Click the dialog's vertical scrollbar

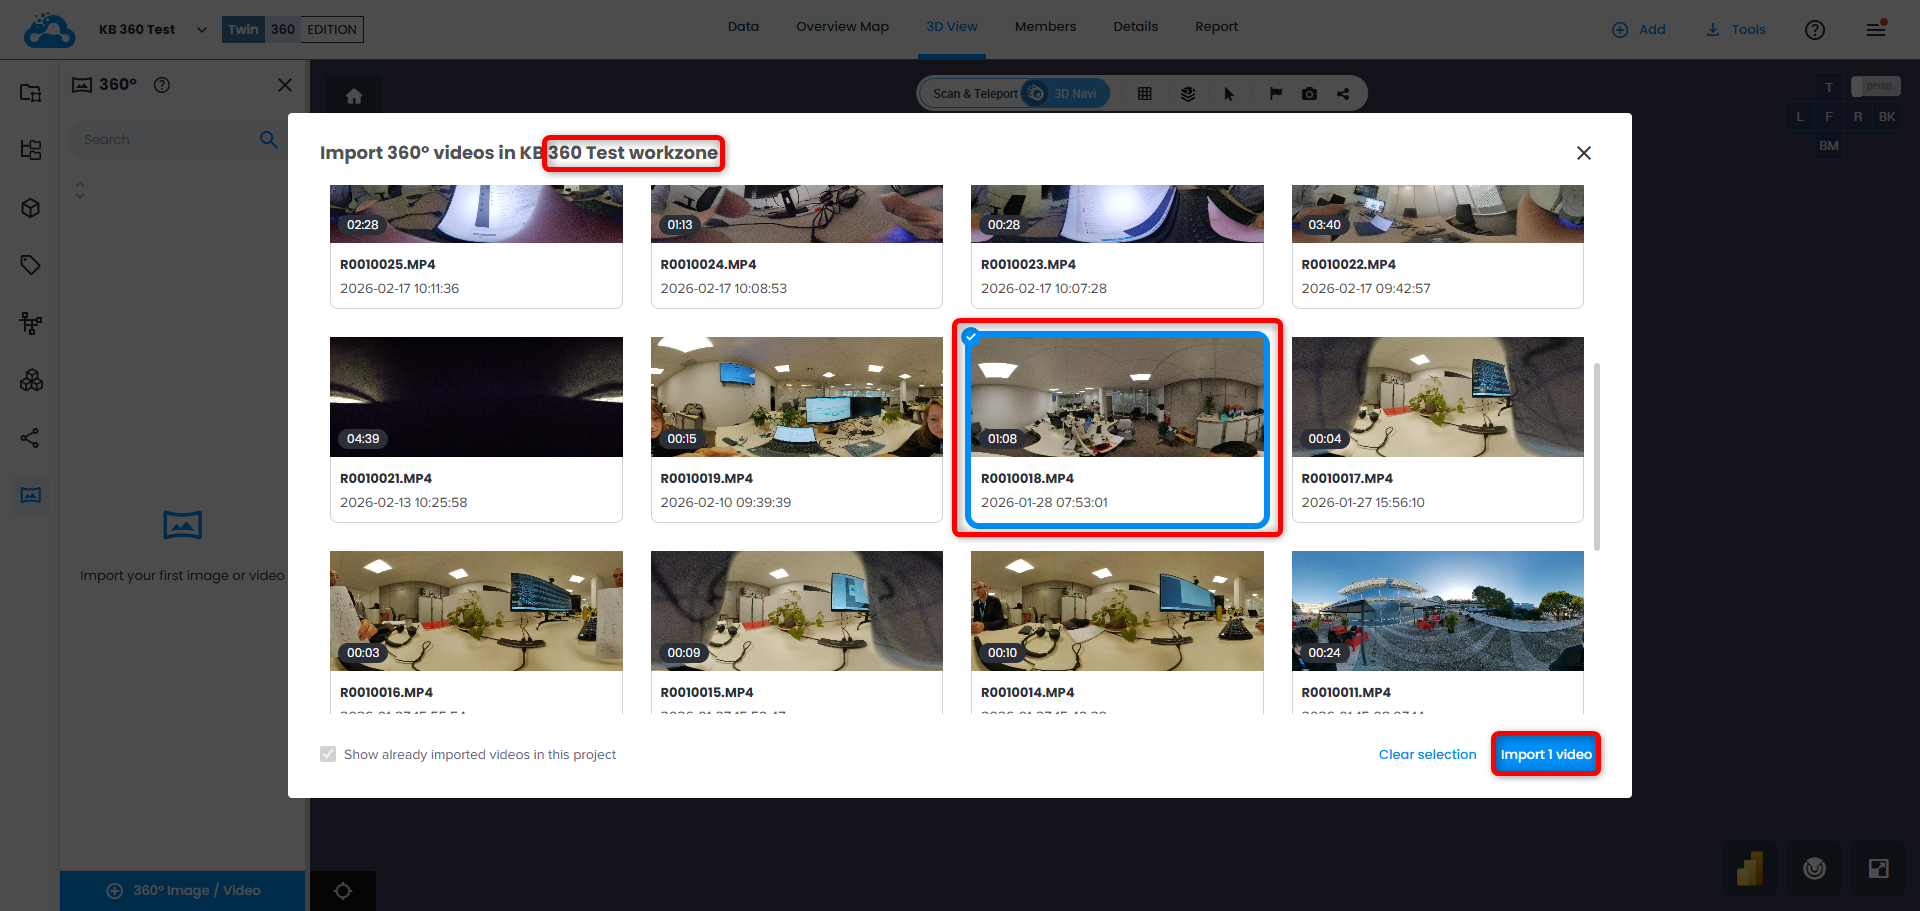click(x=1597, y=456)
